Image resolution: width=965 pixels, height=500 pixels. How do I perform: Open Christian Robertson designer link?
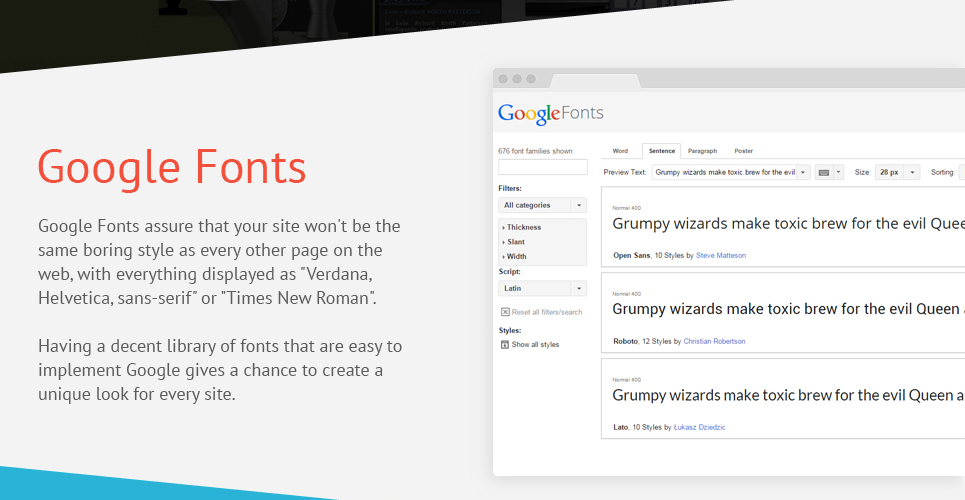714,341
